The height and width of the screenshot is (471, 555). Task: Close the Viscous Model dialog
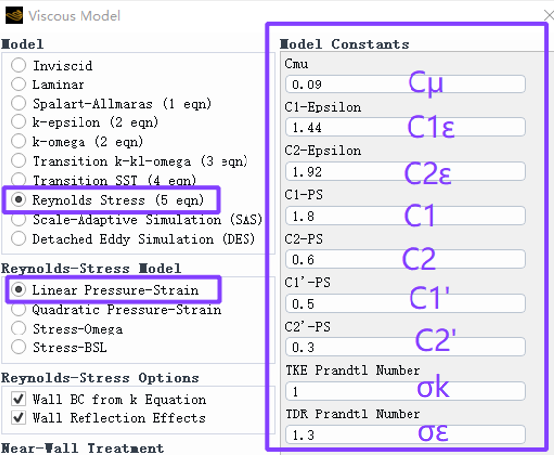[549, 16]
